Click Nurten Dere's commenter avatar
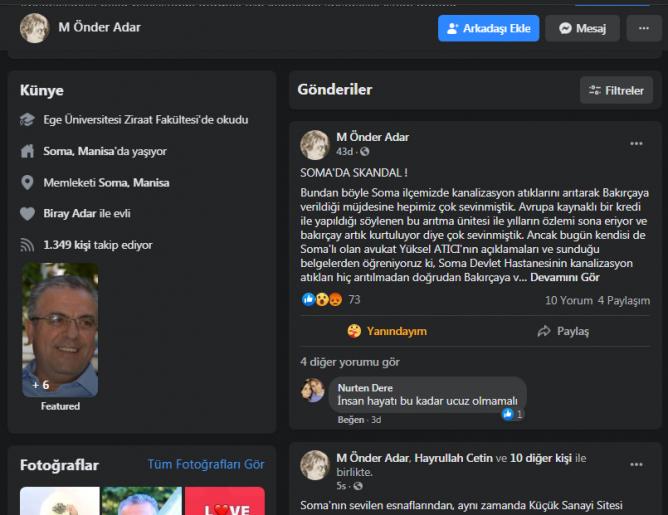Screen dimensions: 668x515 pos(313,390)
